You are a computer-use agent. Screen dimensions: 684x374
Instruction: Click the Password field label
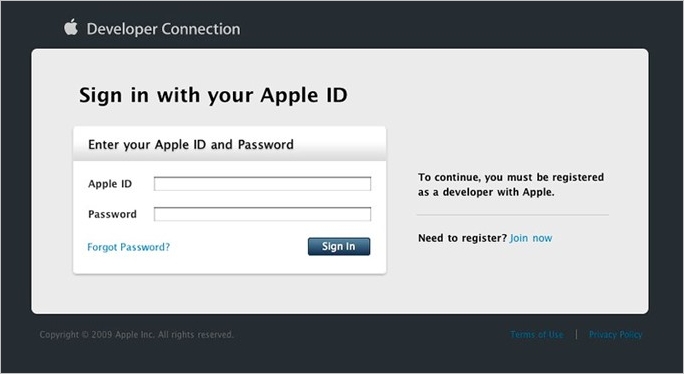(113, 214)
